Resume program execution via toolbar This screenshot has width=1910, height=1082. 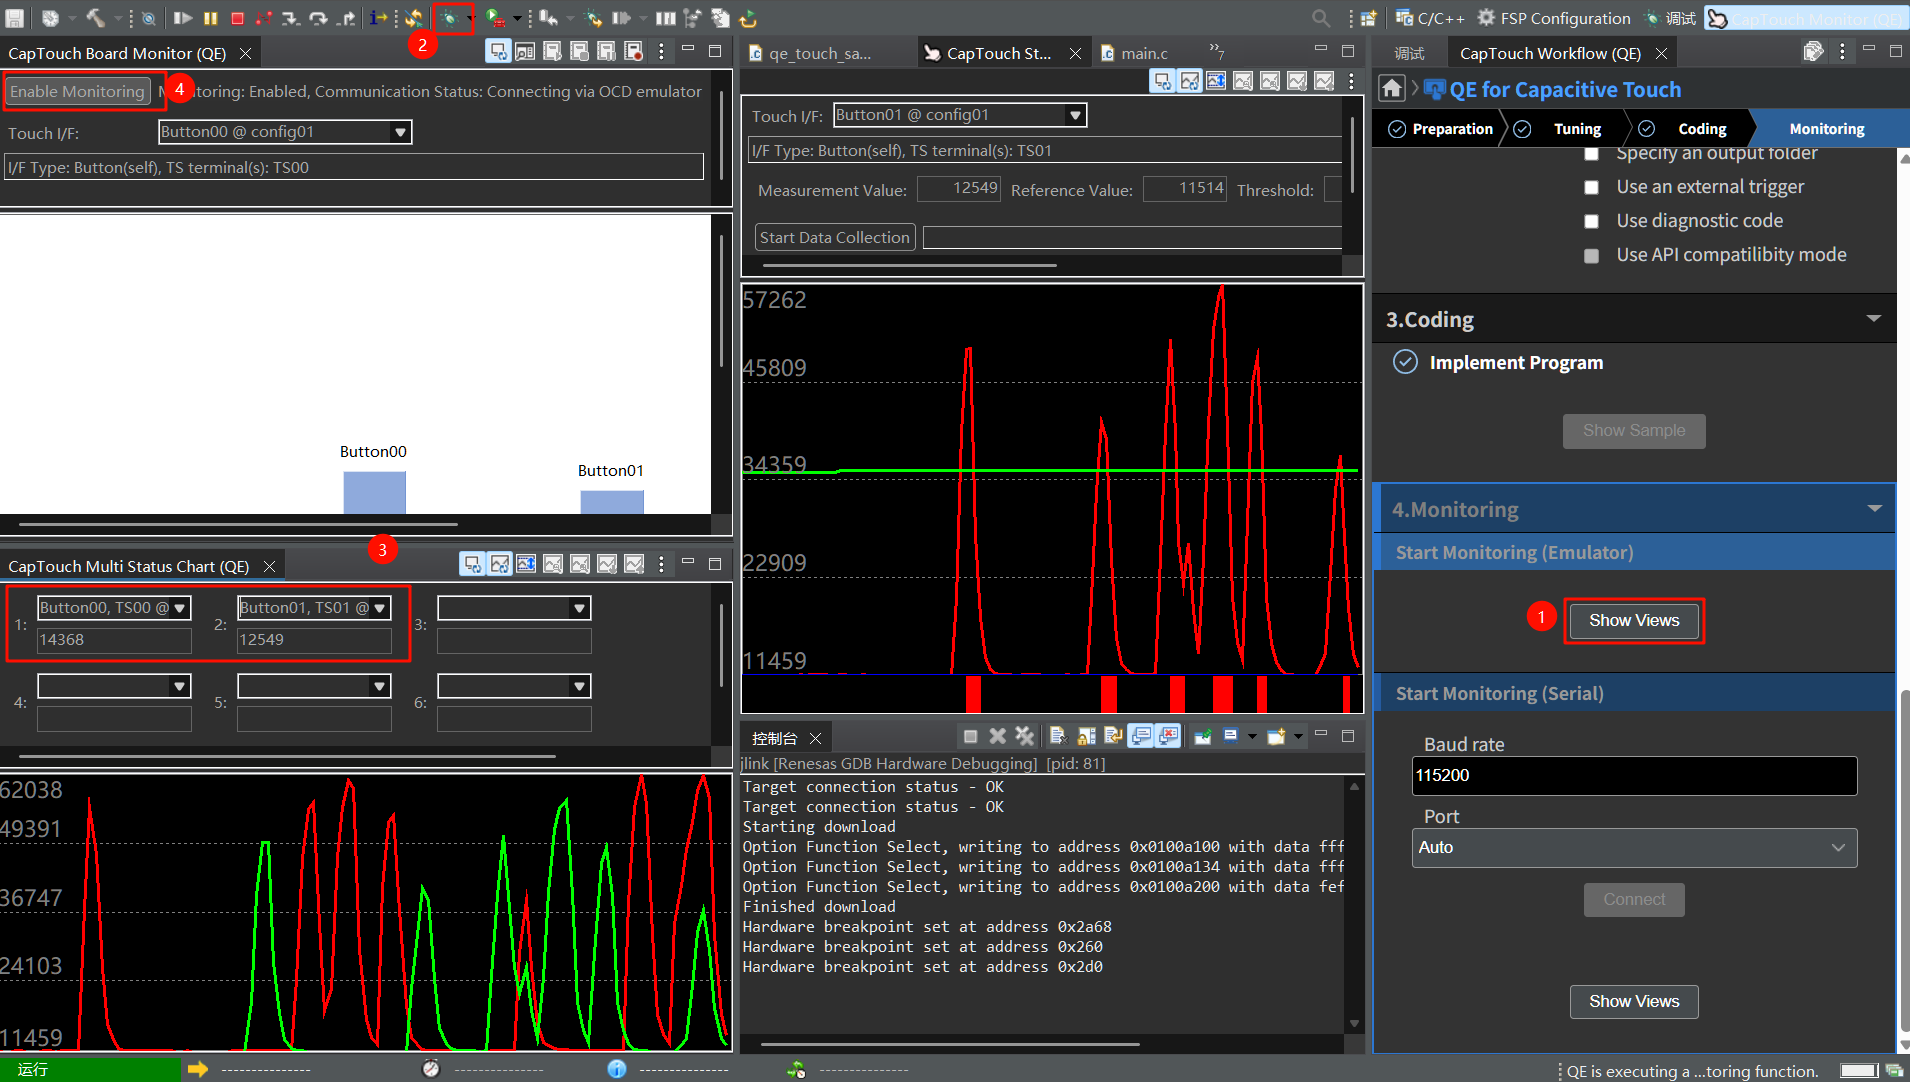pos(183,18)
